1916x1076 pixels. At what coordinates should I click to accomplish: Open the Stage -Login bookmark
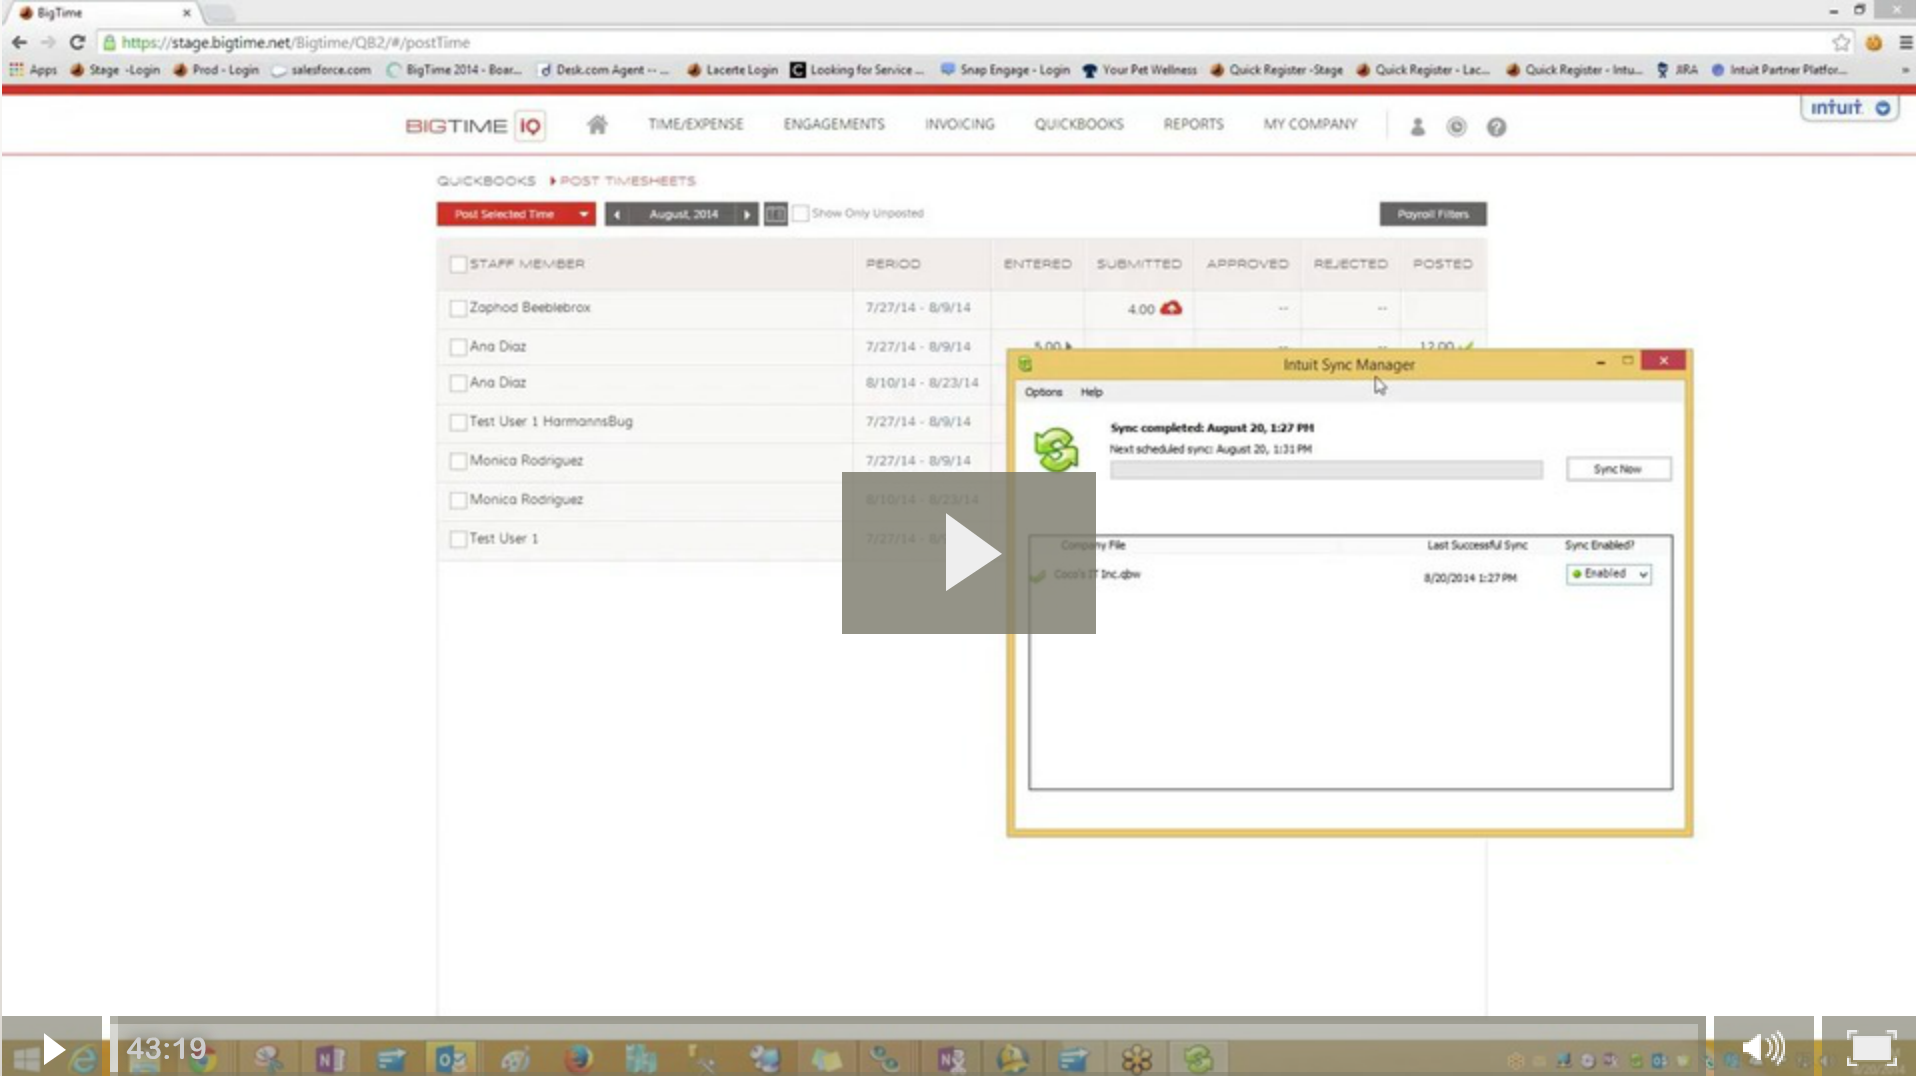pos(114,70)
